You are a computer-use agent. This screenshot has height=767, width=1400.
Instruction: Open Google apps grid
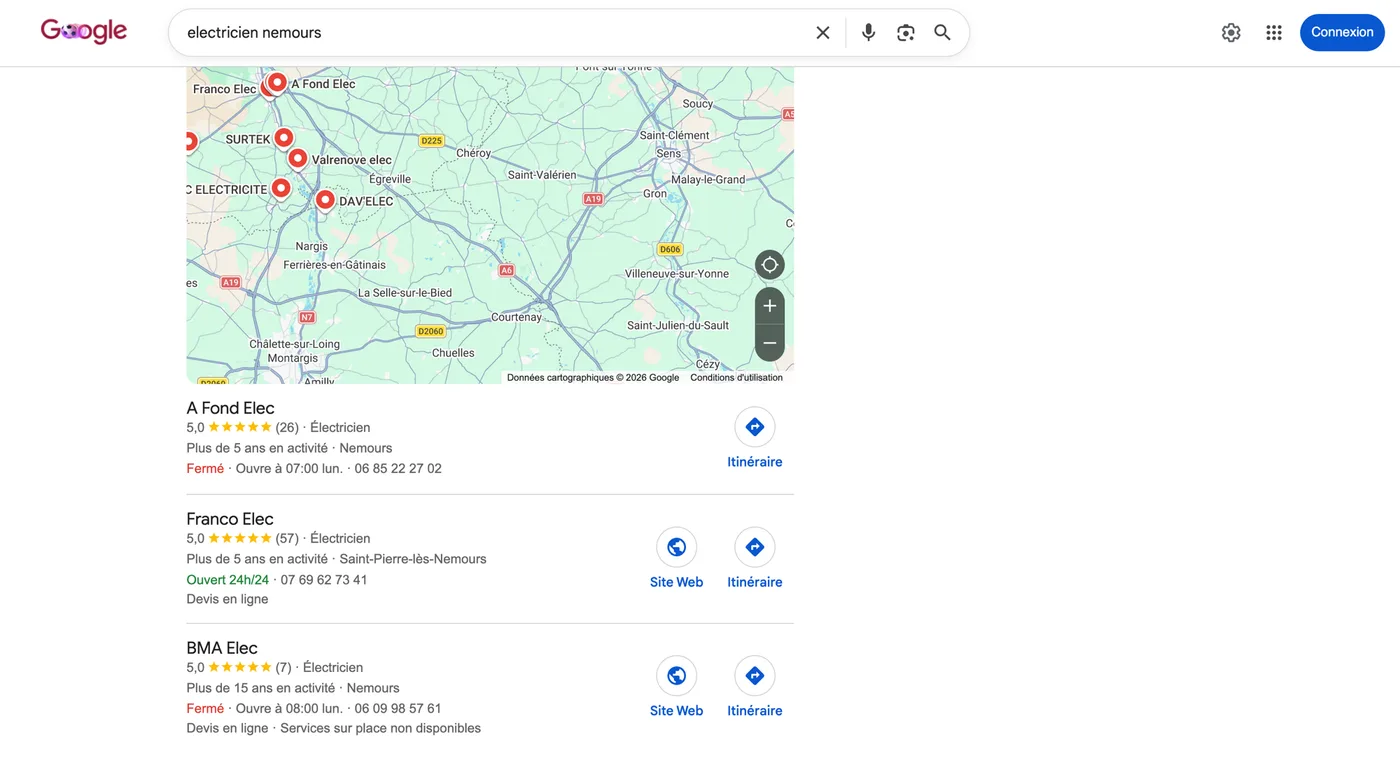pos(1274,33)
